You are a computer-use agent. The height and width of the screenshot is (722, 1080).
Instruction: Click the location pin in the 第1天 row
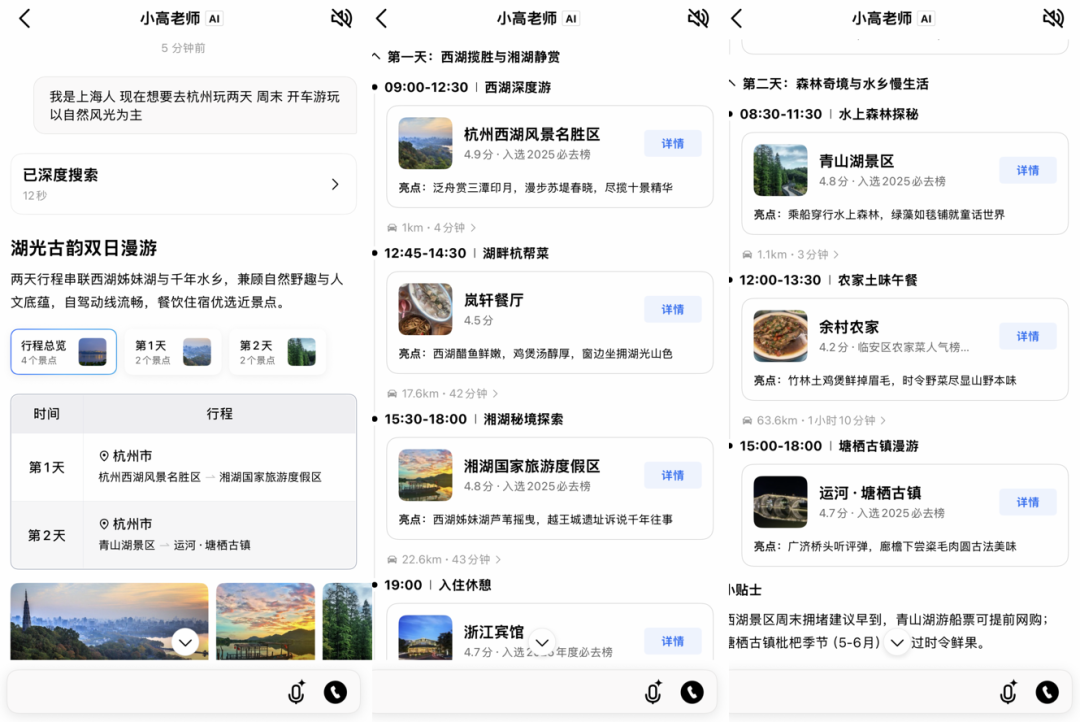coord(104,456)
